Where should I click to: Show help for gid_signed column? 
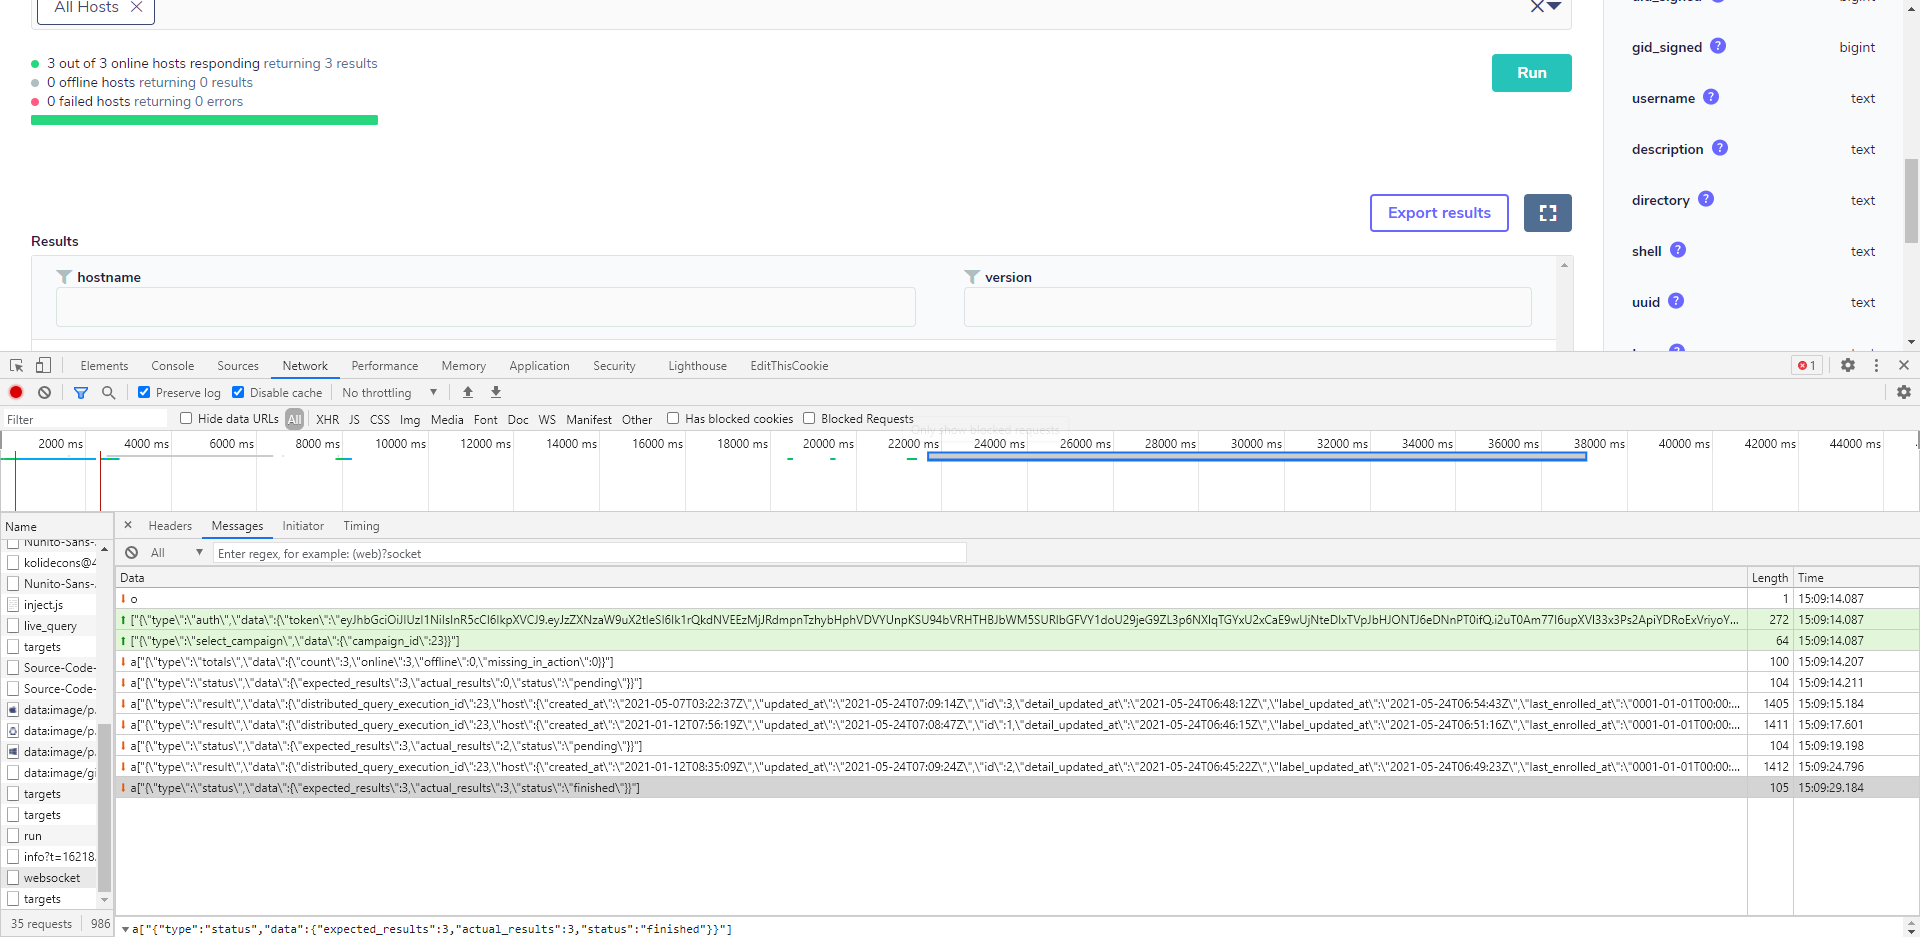(1718, 46)
